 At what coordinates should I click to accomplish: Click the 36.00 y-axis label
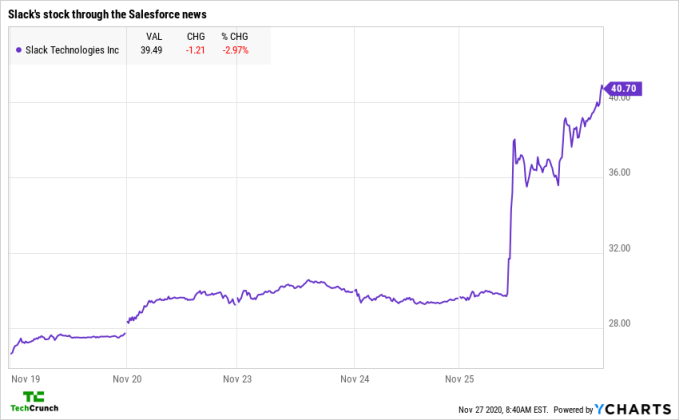click(x=621, y=172)
